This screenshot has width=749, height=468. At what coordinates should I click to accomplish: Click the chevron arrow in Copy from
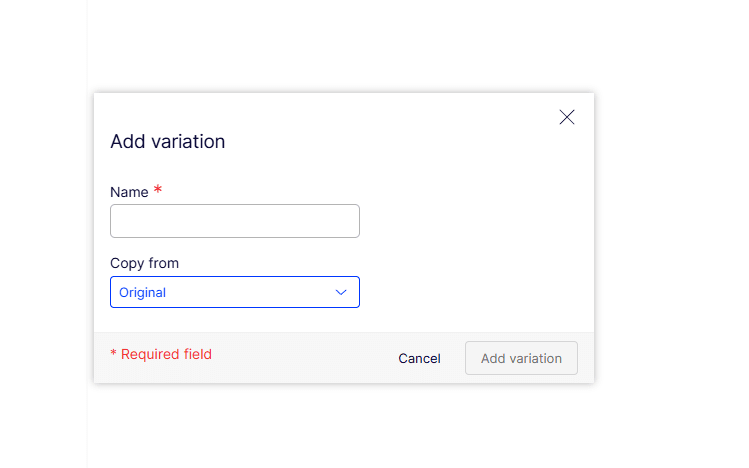pyautogui.click(x=341, y=292)
